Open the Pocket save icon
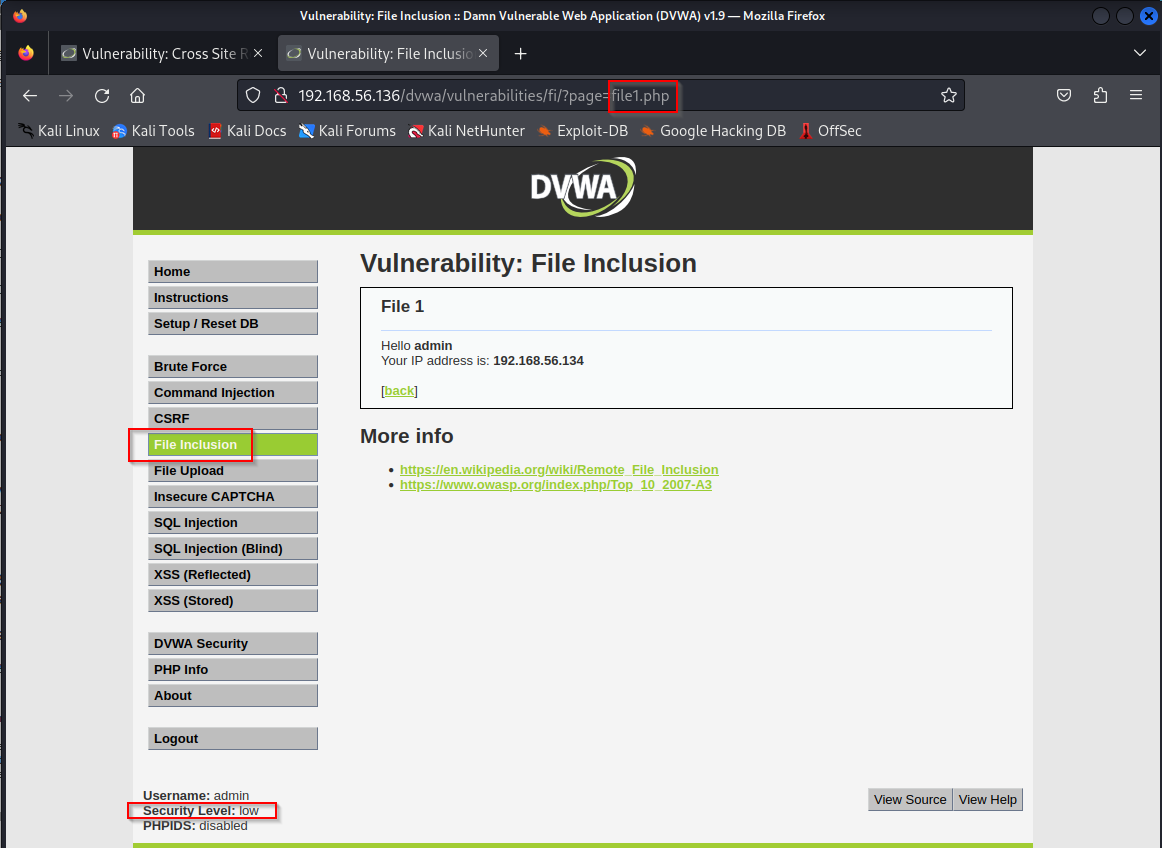The height and width of the screenshot is (848, 1162). [1064, 95]
